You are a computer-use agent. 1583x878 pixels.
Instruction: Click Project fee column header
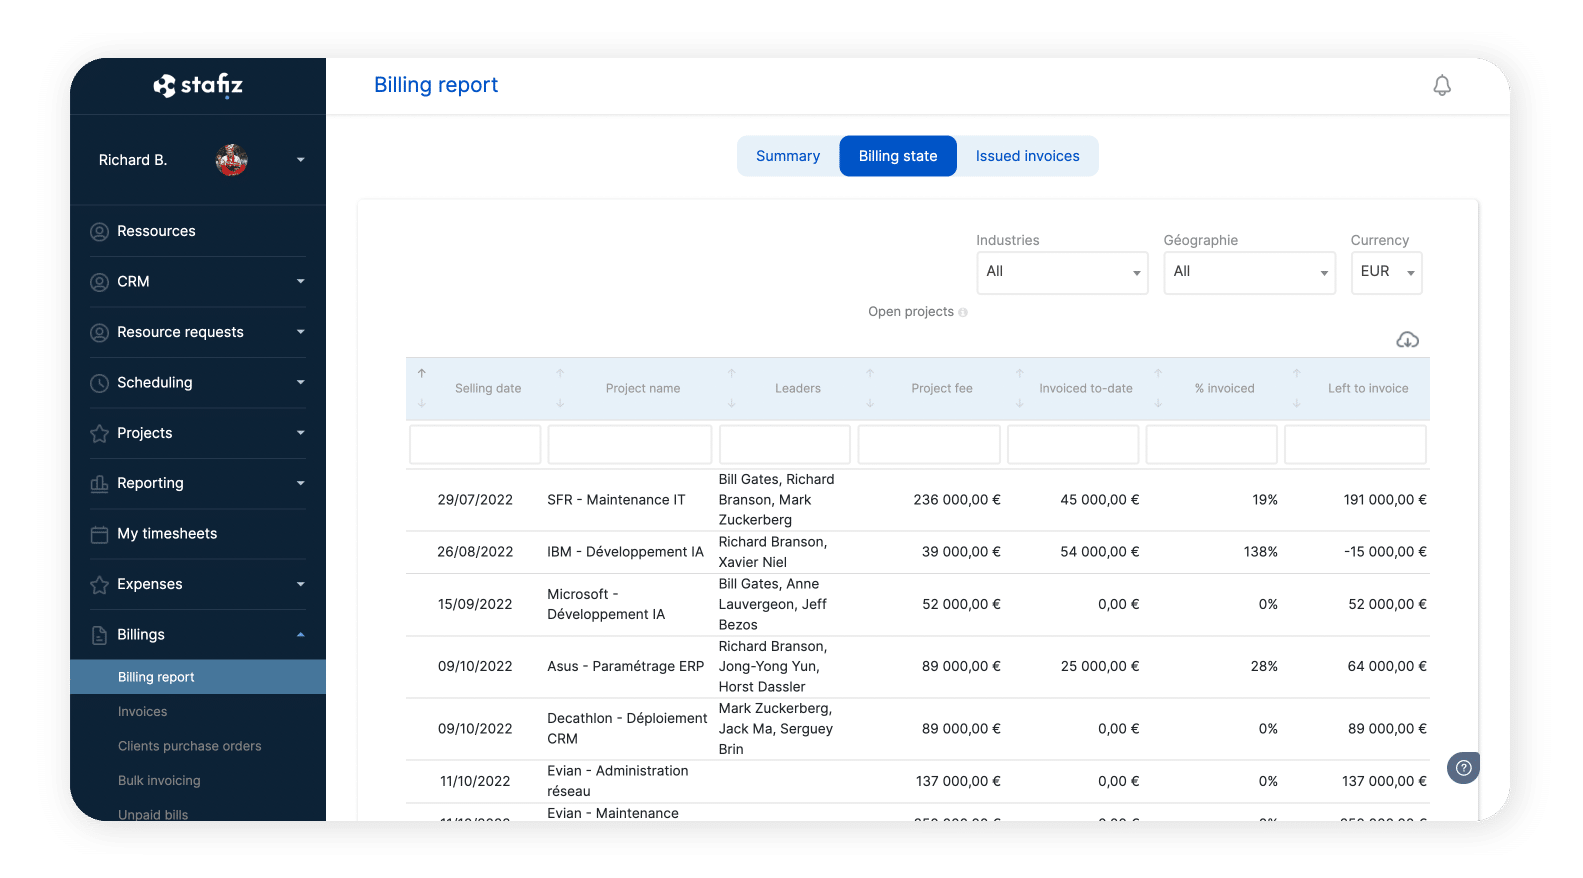[942, 388]
